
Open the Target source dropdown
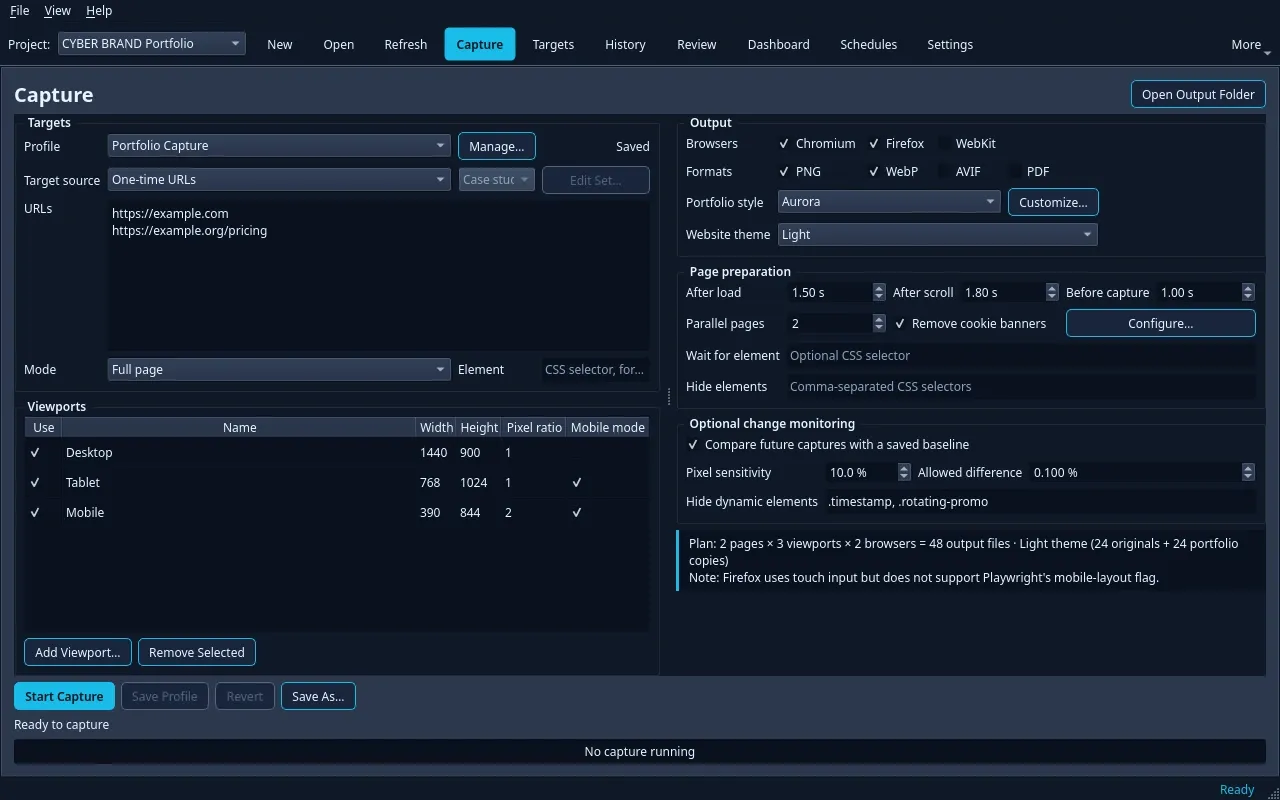279,180
